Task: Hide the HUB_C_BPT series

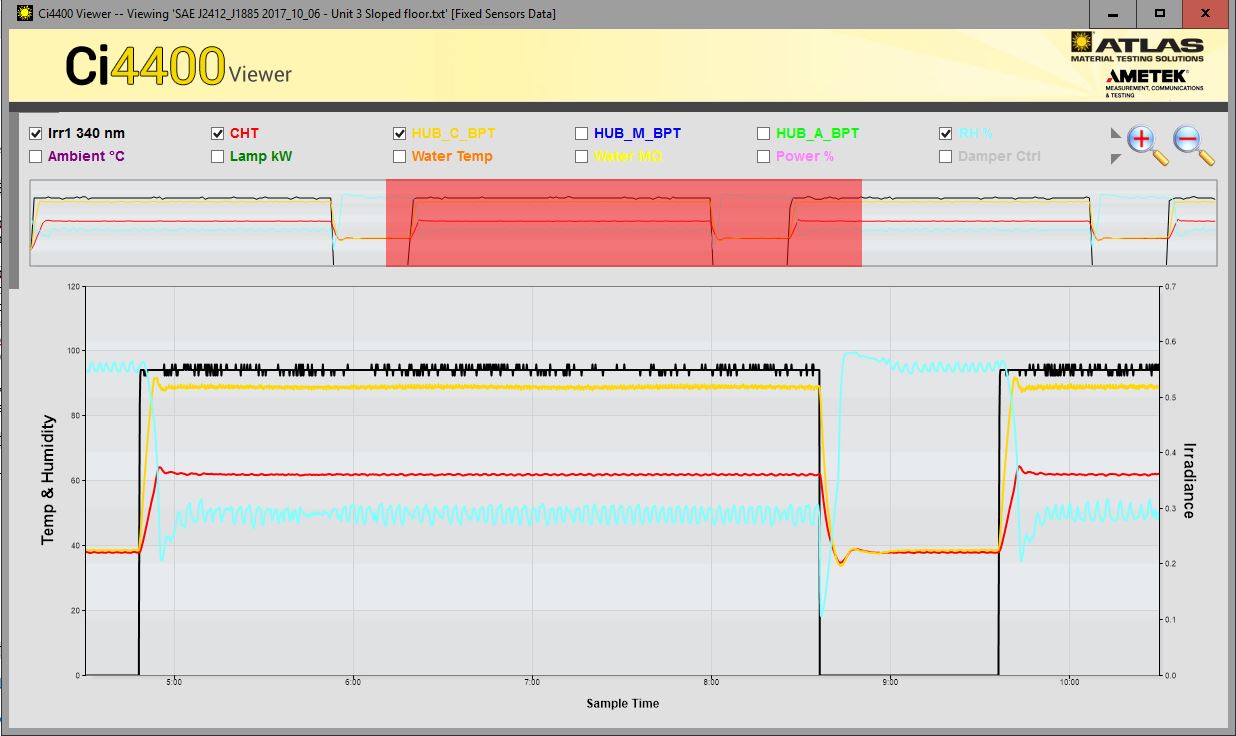Action: pyautogui.click(x=400, y=133)
